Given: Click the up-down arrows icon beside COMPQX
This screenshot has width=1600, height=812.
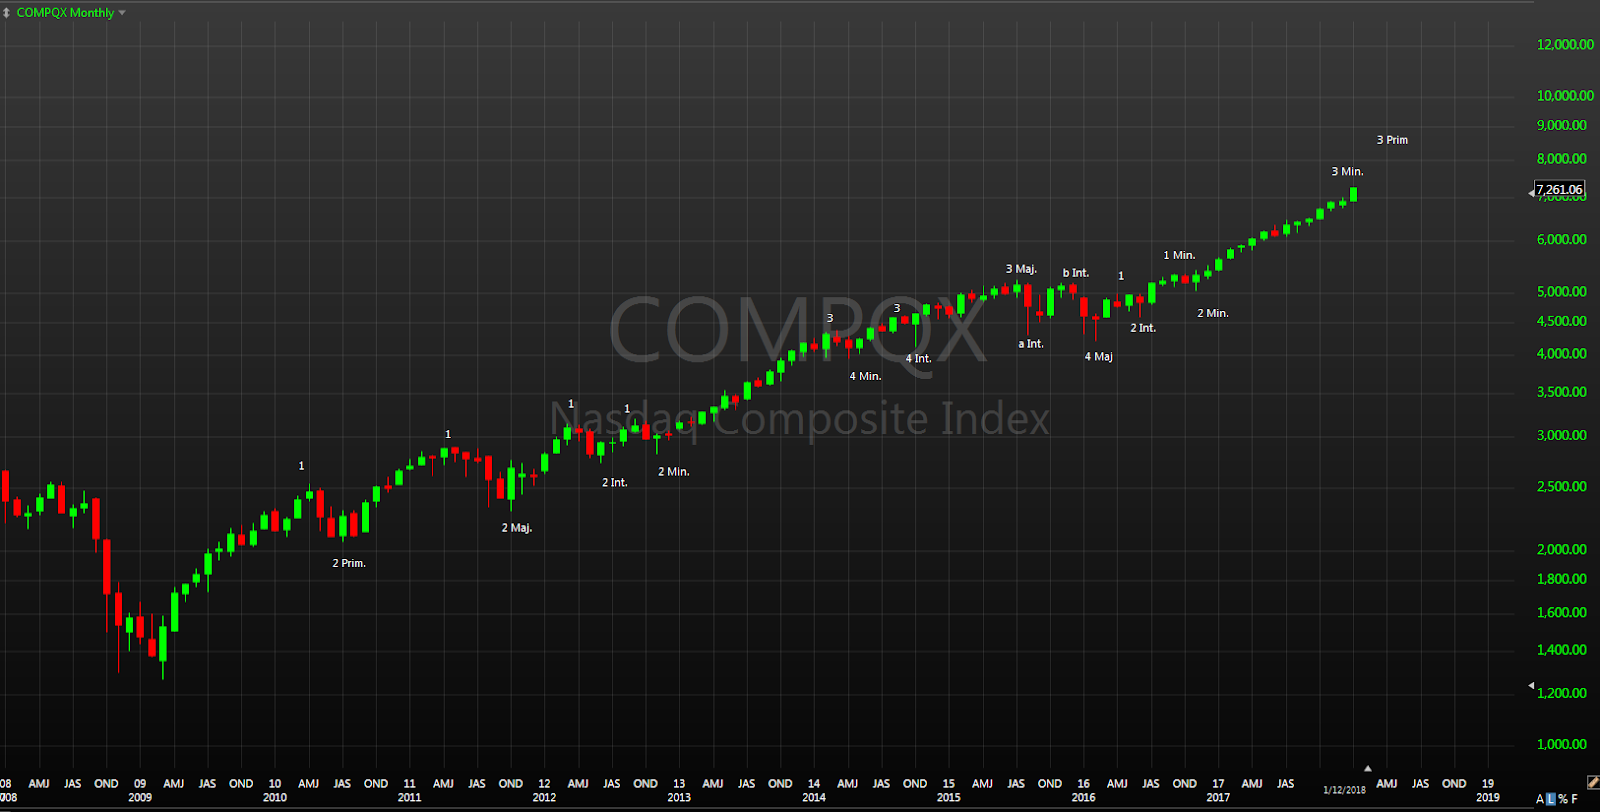Looking at the screenshot, I should tap(6, 13).
